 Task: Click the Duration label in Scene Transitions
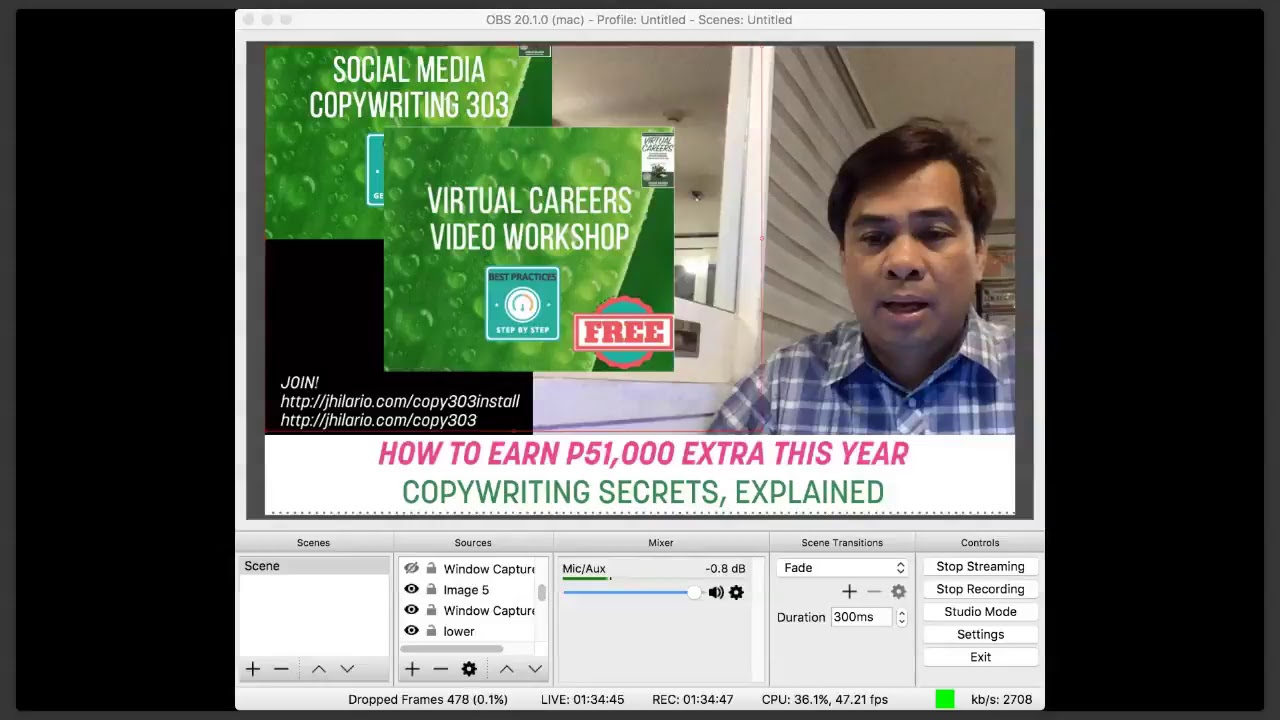(801, 617)
